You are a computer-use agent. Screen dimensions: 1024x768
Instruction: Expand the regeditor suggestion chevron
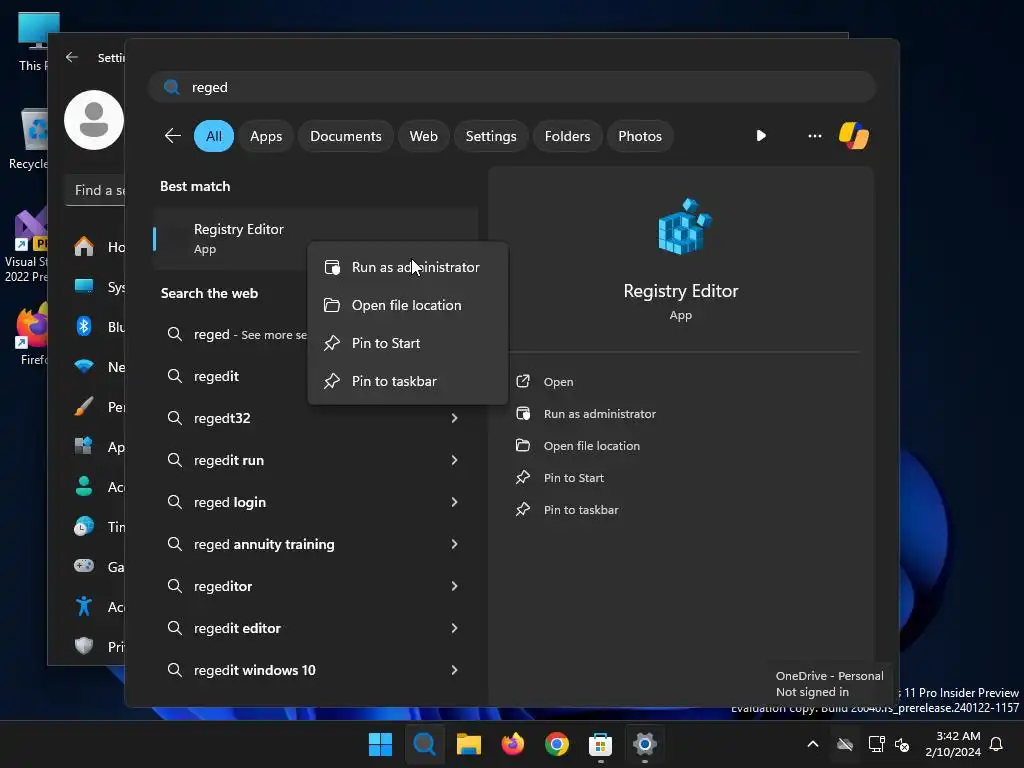455,586
